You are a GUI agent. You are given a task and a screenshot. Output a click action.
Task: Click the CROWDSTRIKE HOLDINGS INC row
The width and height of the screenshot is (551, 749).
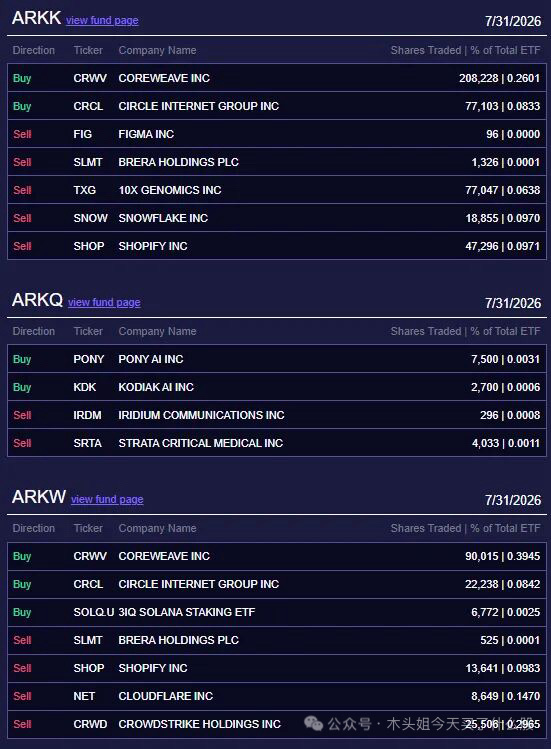[277, 724]
